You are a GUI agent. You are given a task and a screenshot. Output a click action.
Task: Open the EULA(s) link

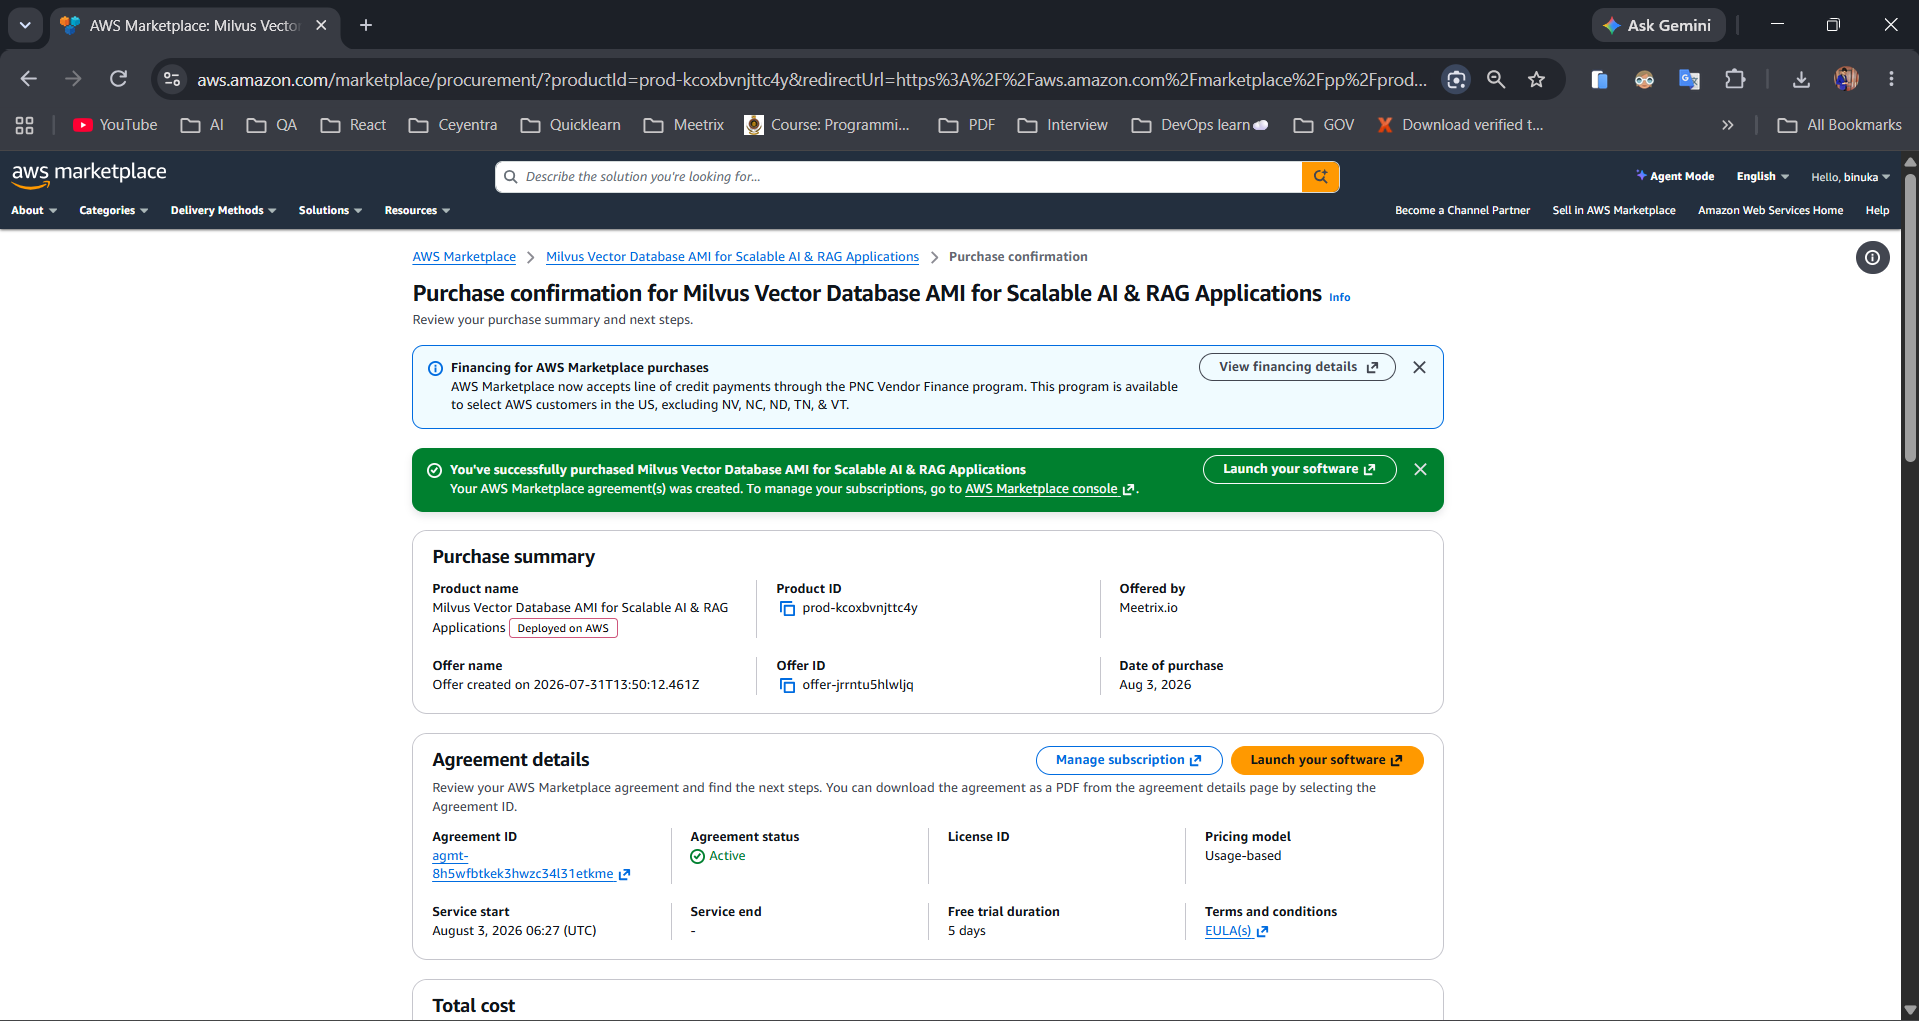pos(1236,931)
